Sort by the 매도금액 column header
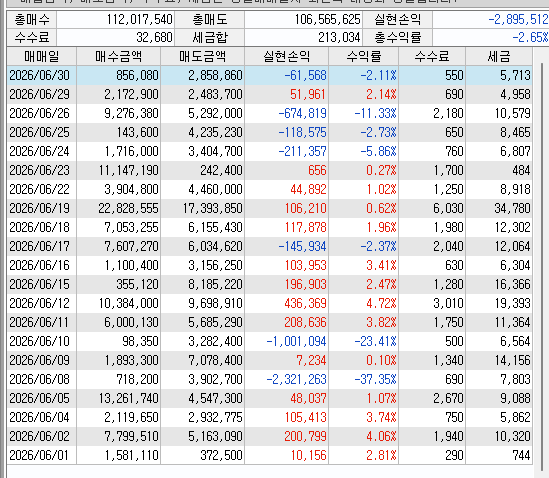The height and width of the screenshot is (478, 549). (x=202, y=56)
